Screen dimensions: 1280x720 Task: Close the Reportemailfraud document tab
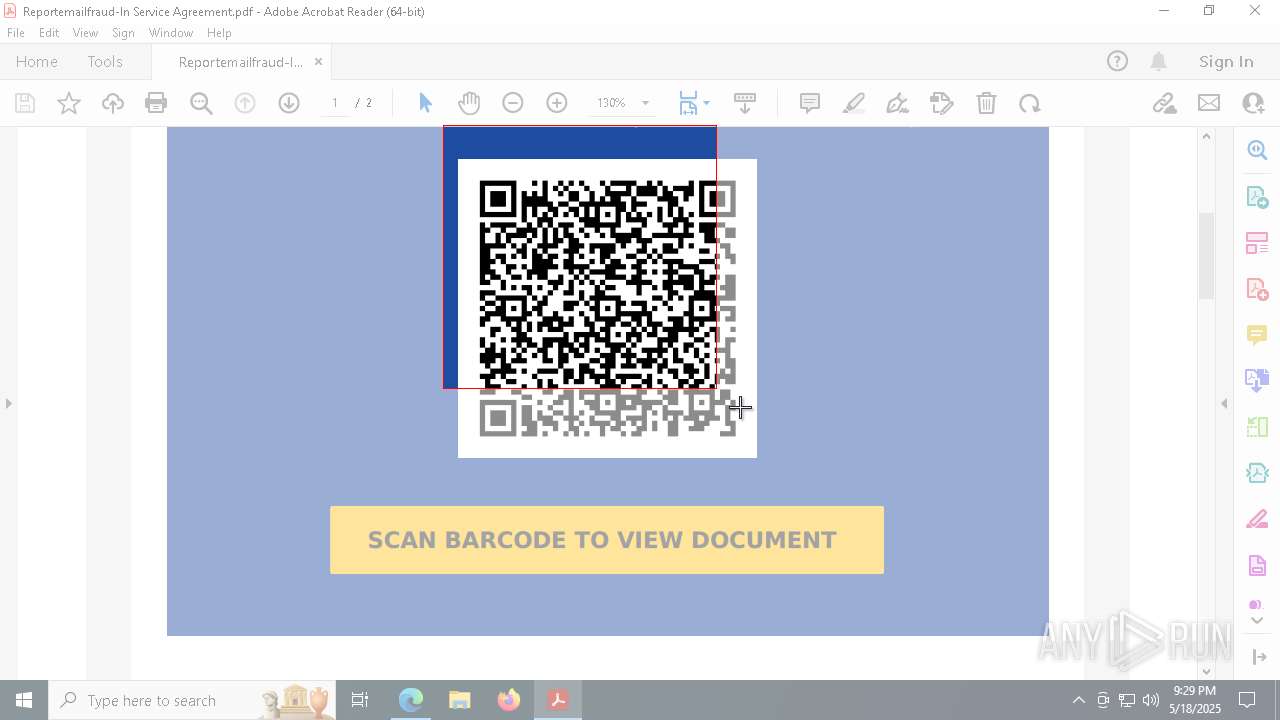coord(319,61)
